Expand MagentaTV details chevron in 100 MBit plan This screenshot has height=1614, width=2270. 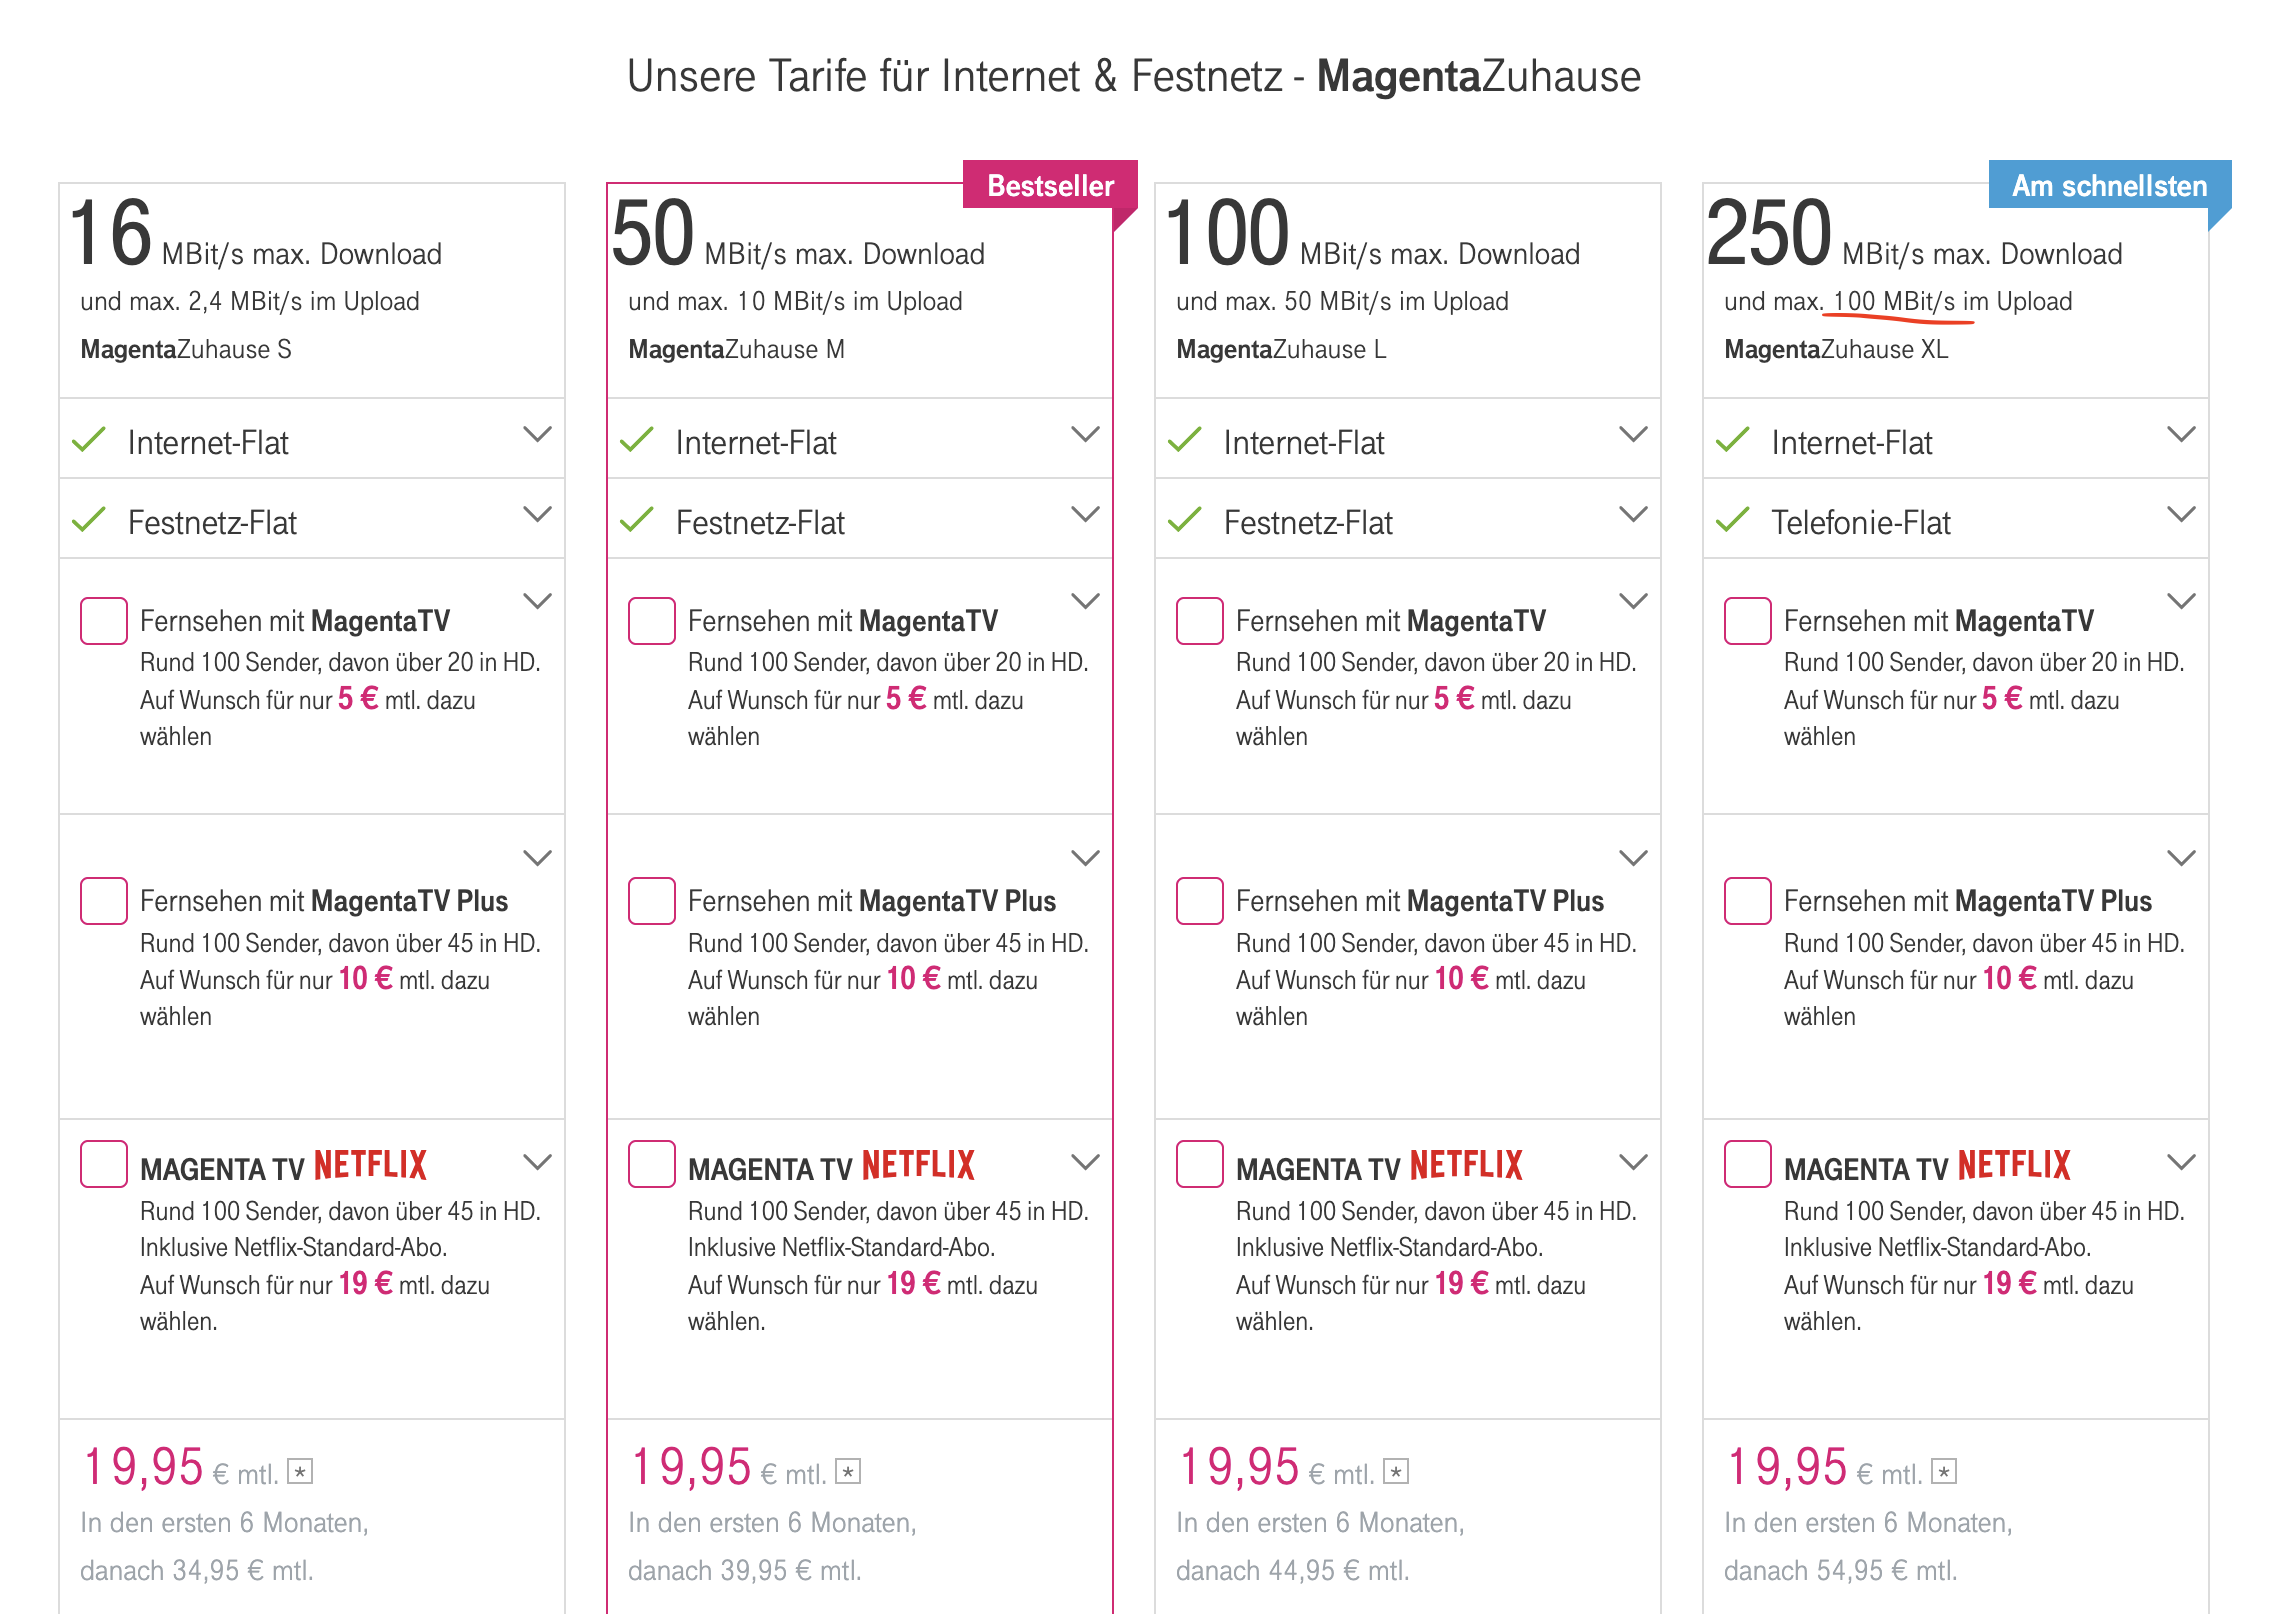(x=1634, y=601)
